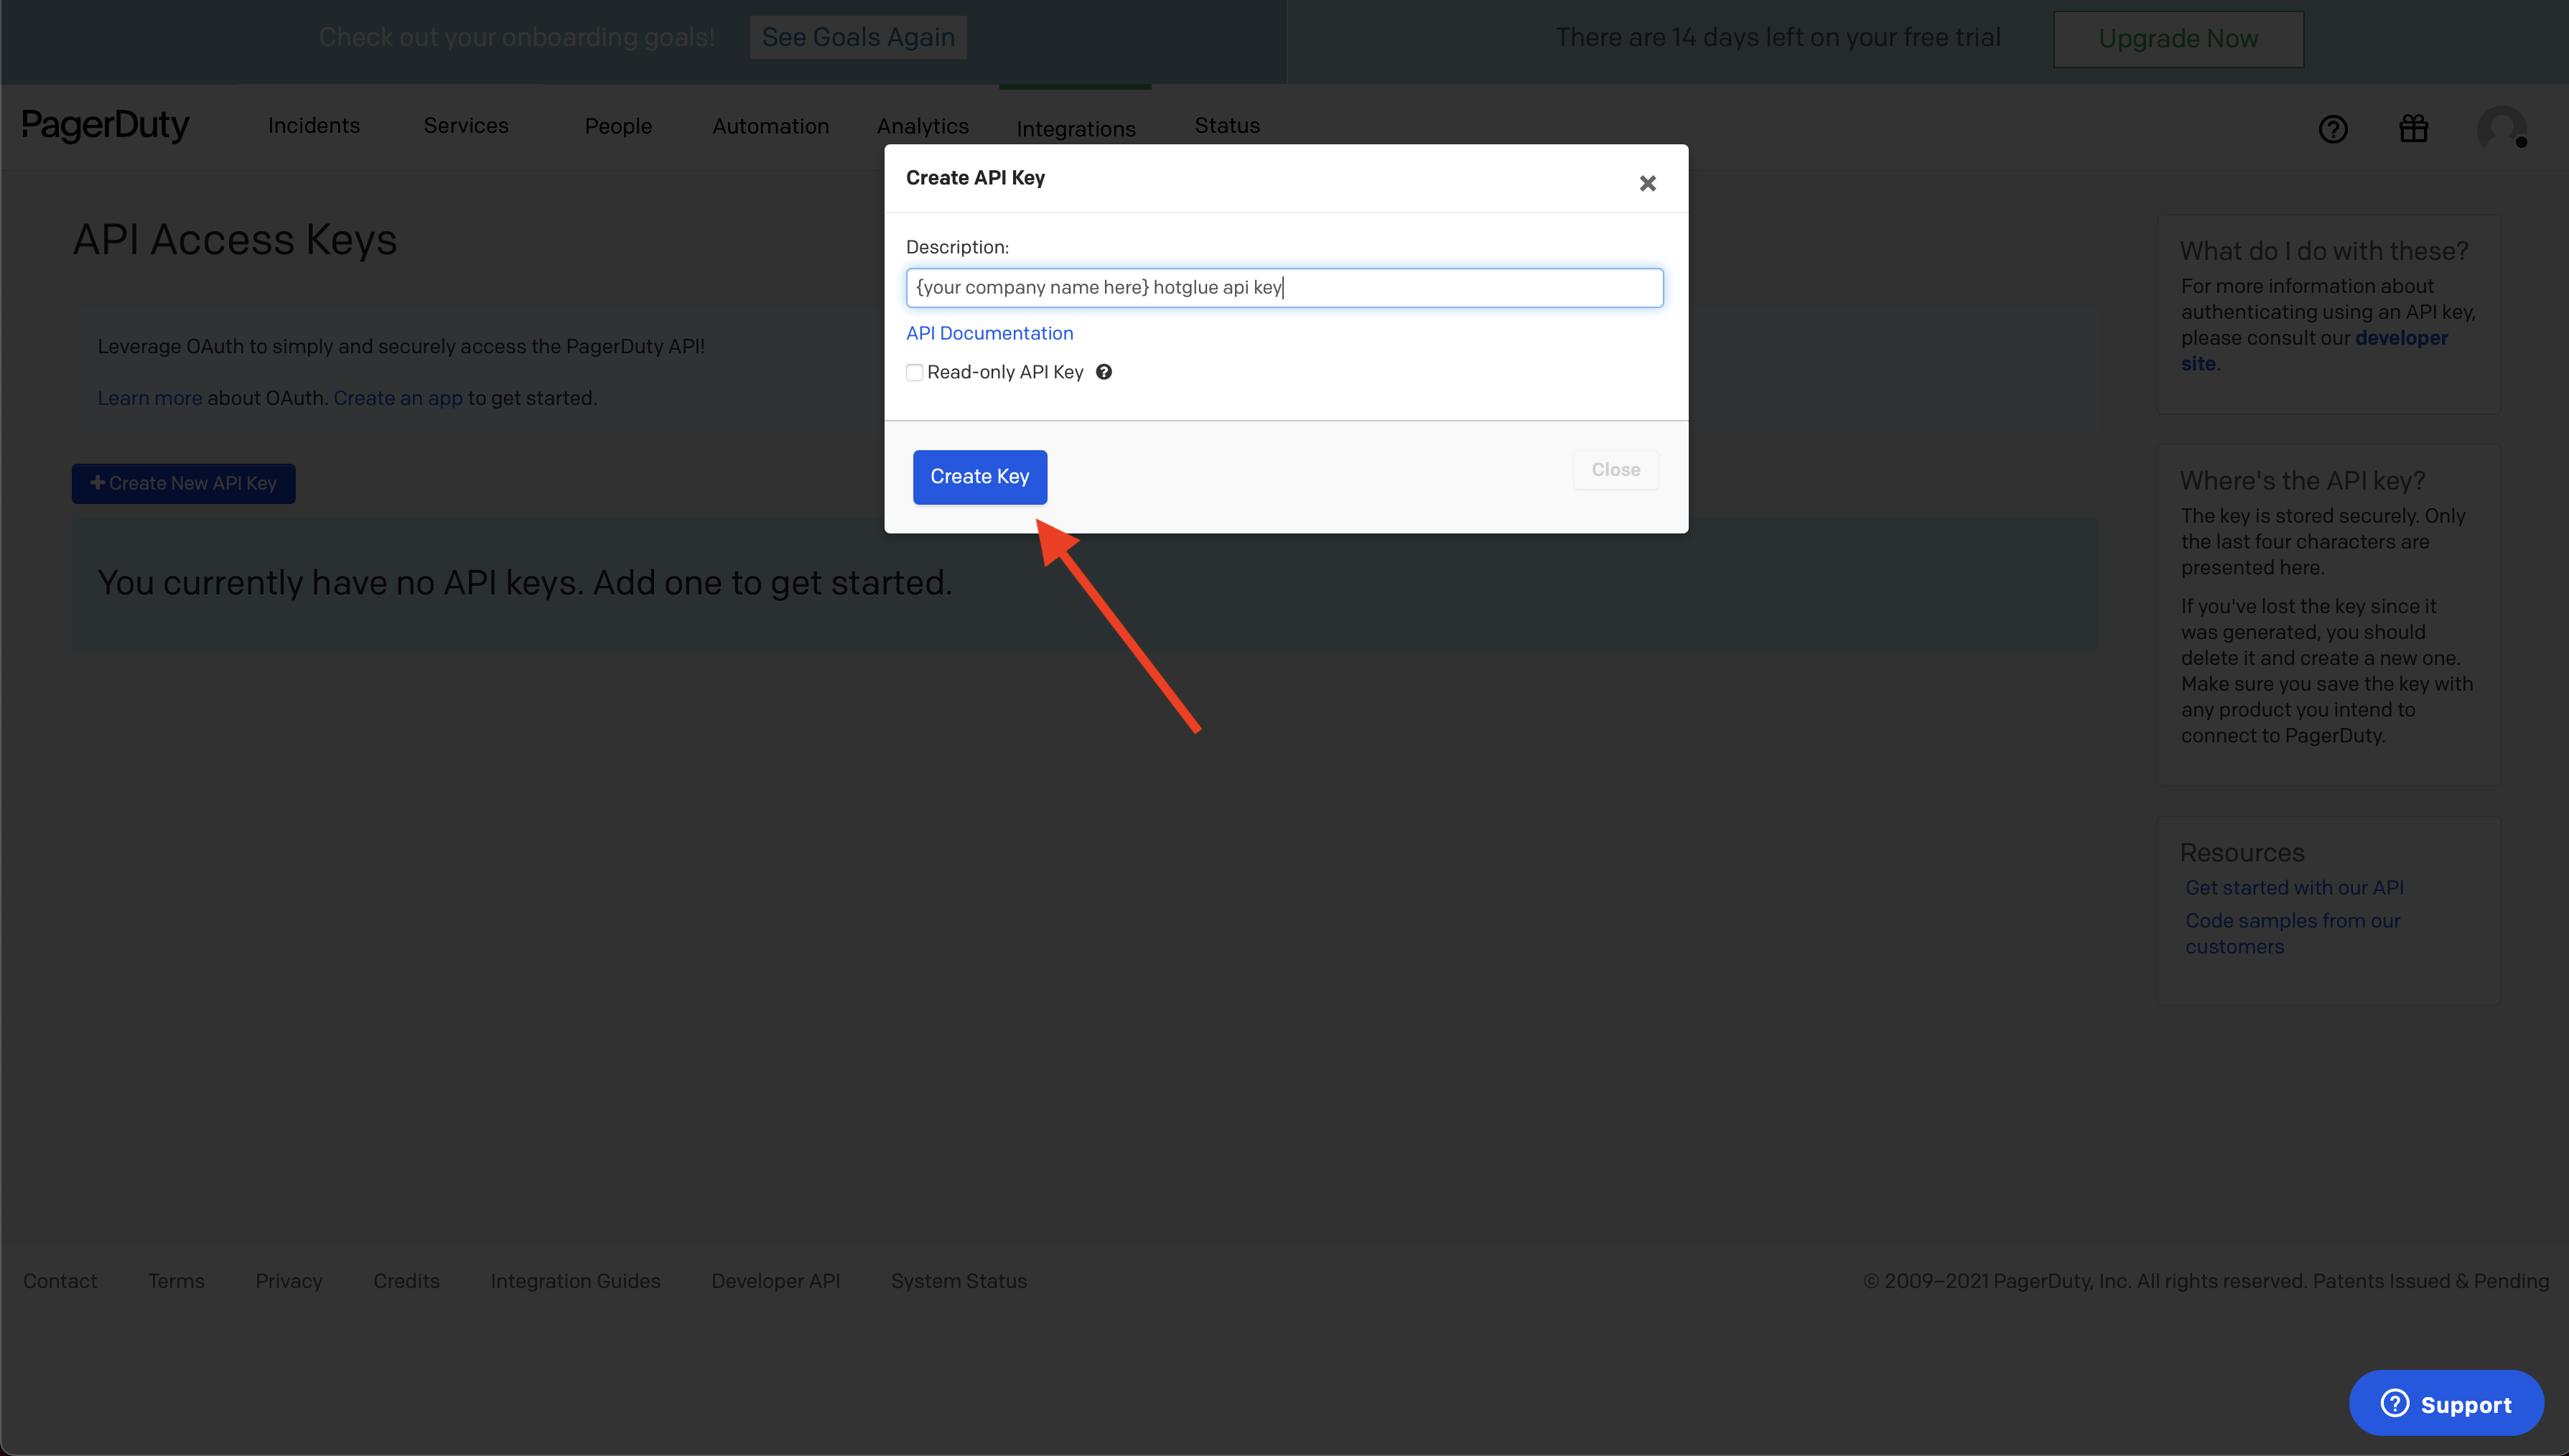
Task: Click the Create Key button
Action: point(979,477)
